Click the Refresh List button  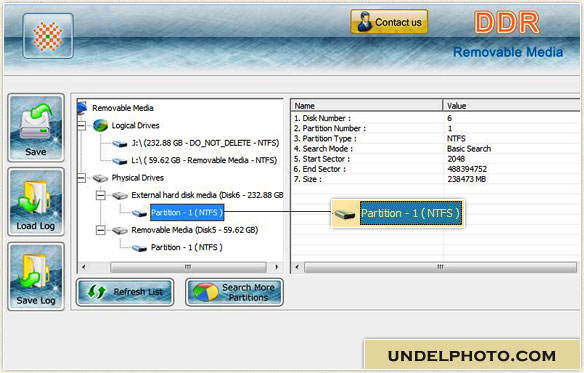[125, 292]
